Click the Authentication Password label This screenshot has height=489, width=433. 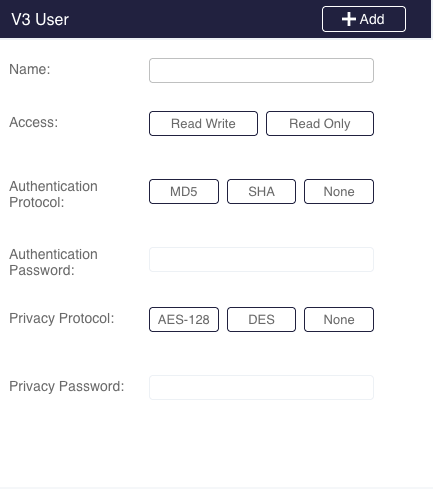(x=53, y=262)
